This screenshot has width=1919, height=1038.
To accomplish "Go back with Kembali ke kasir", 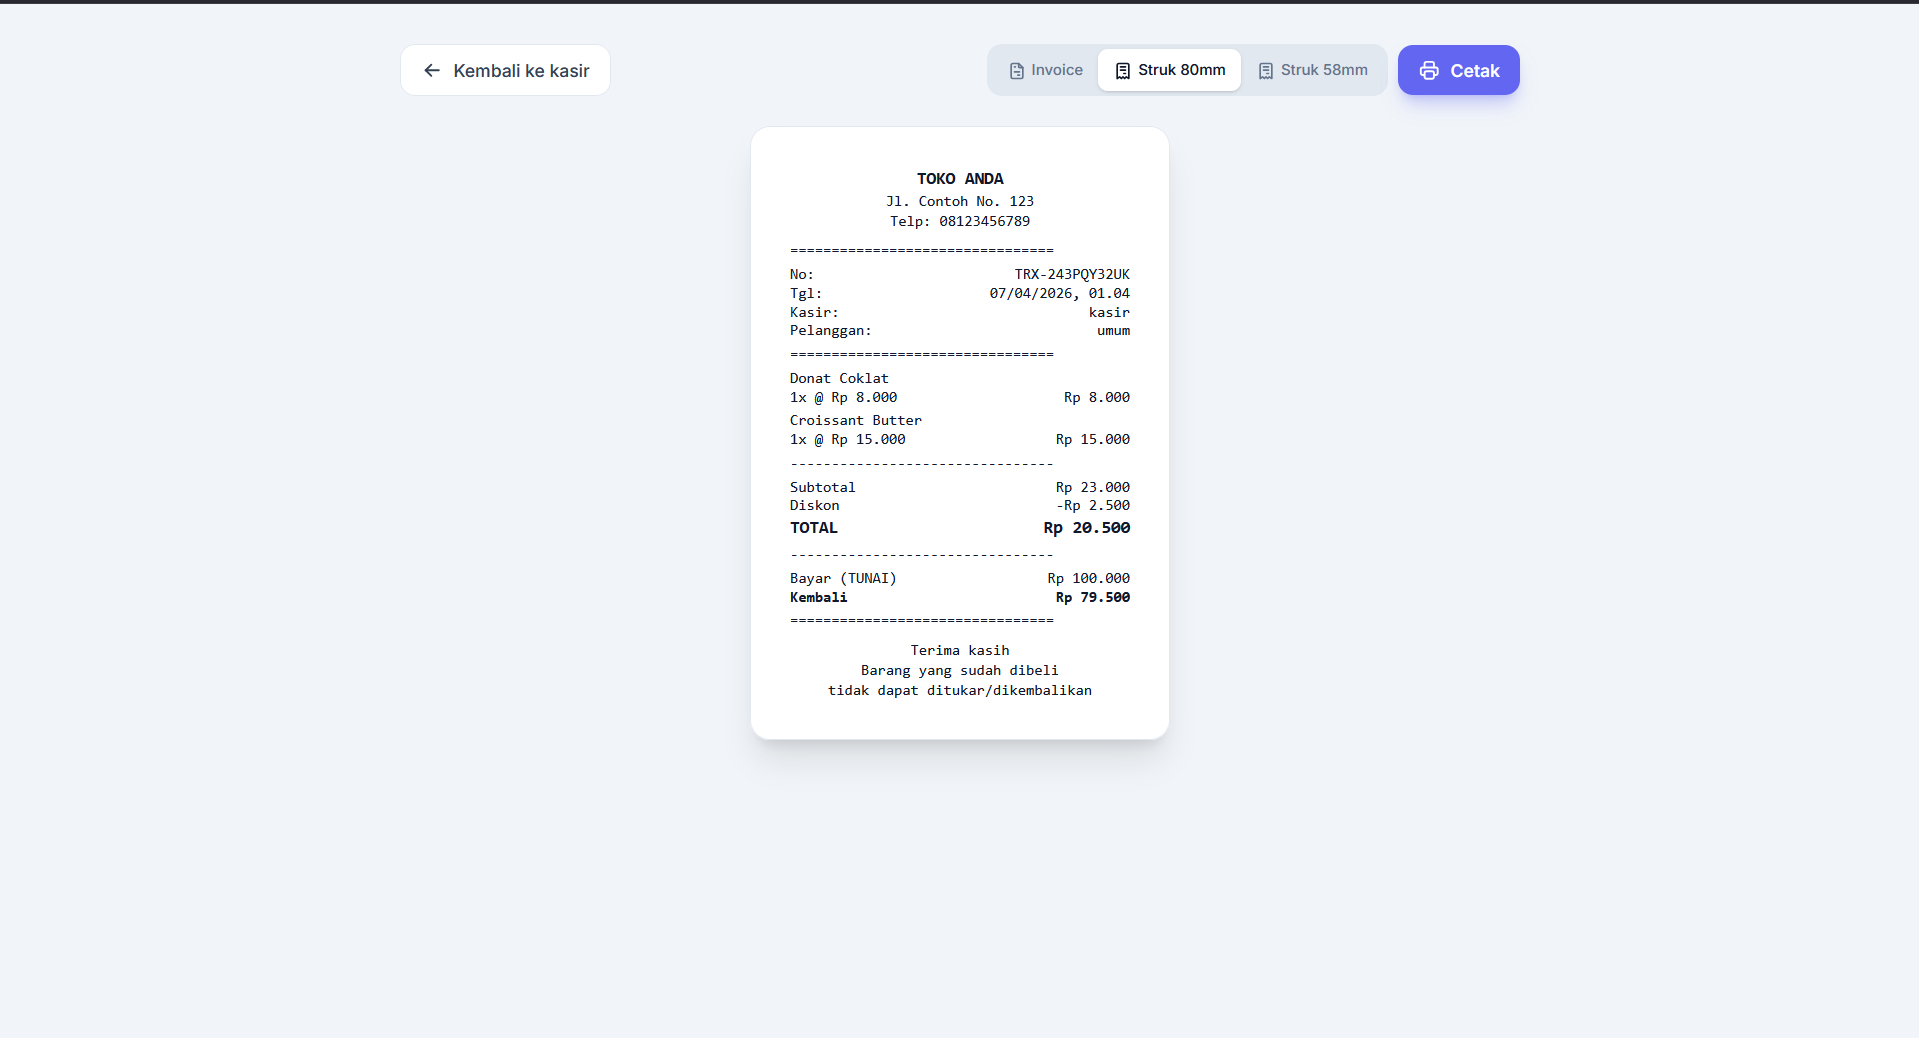I will [x=505, y=70].
